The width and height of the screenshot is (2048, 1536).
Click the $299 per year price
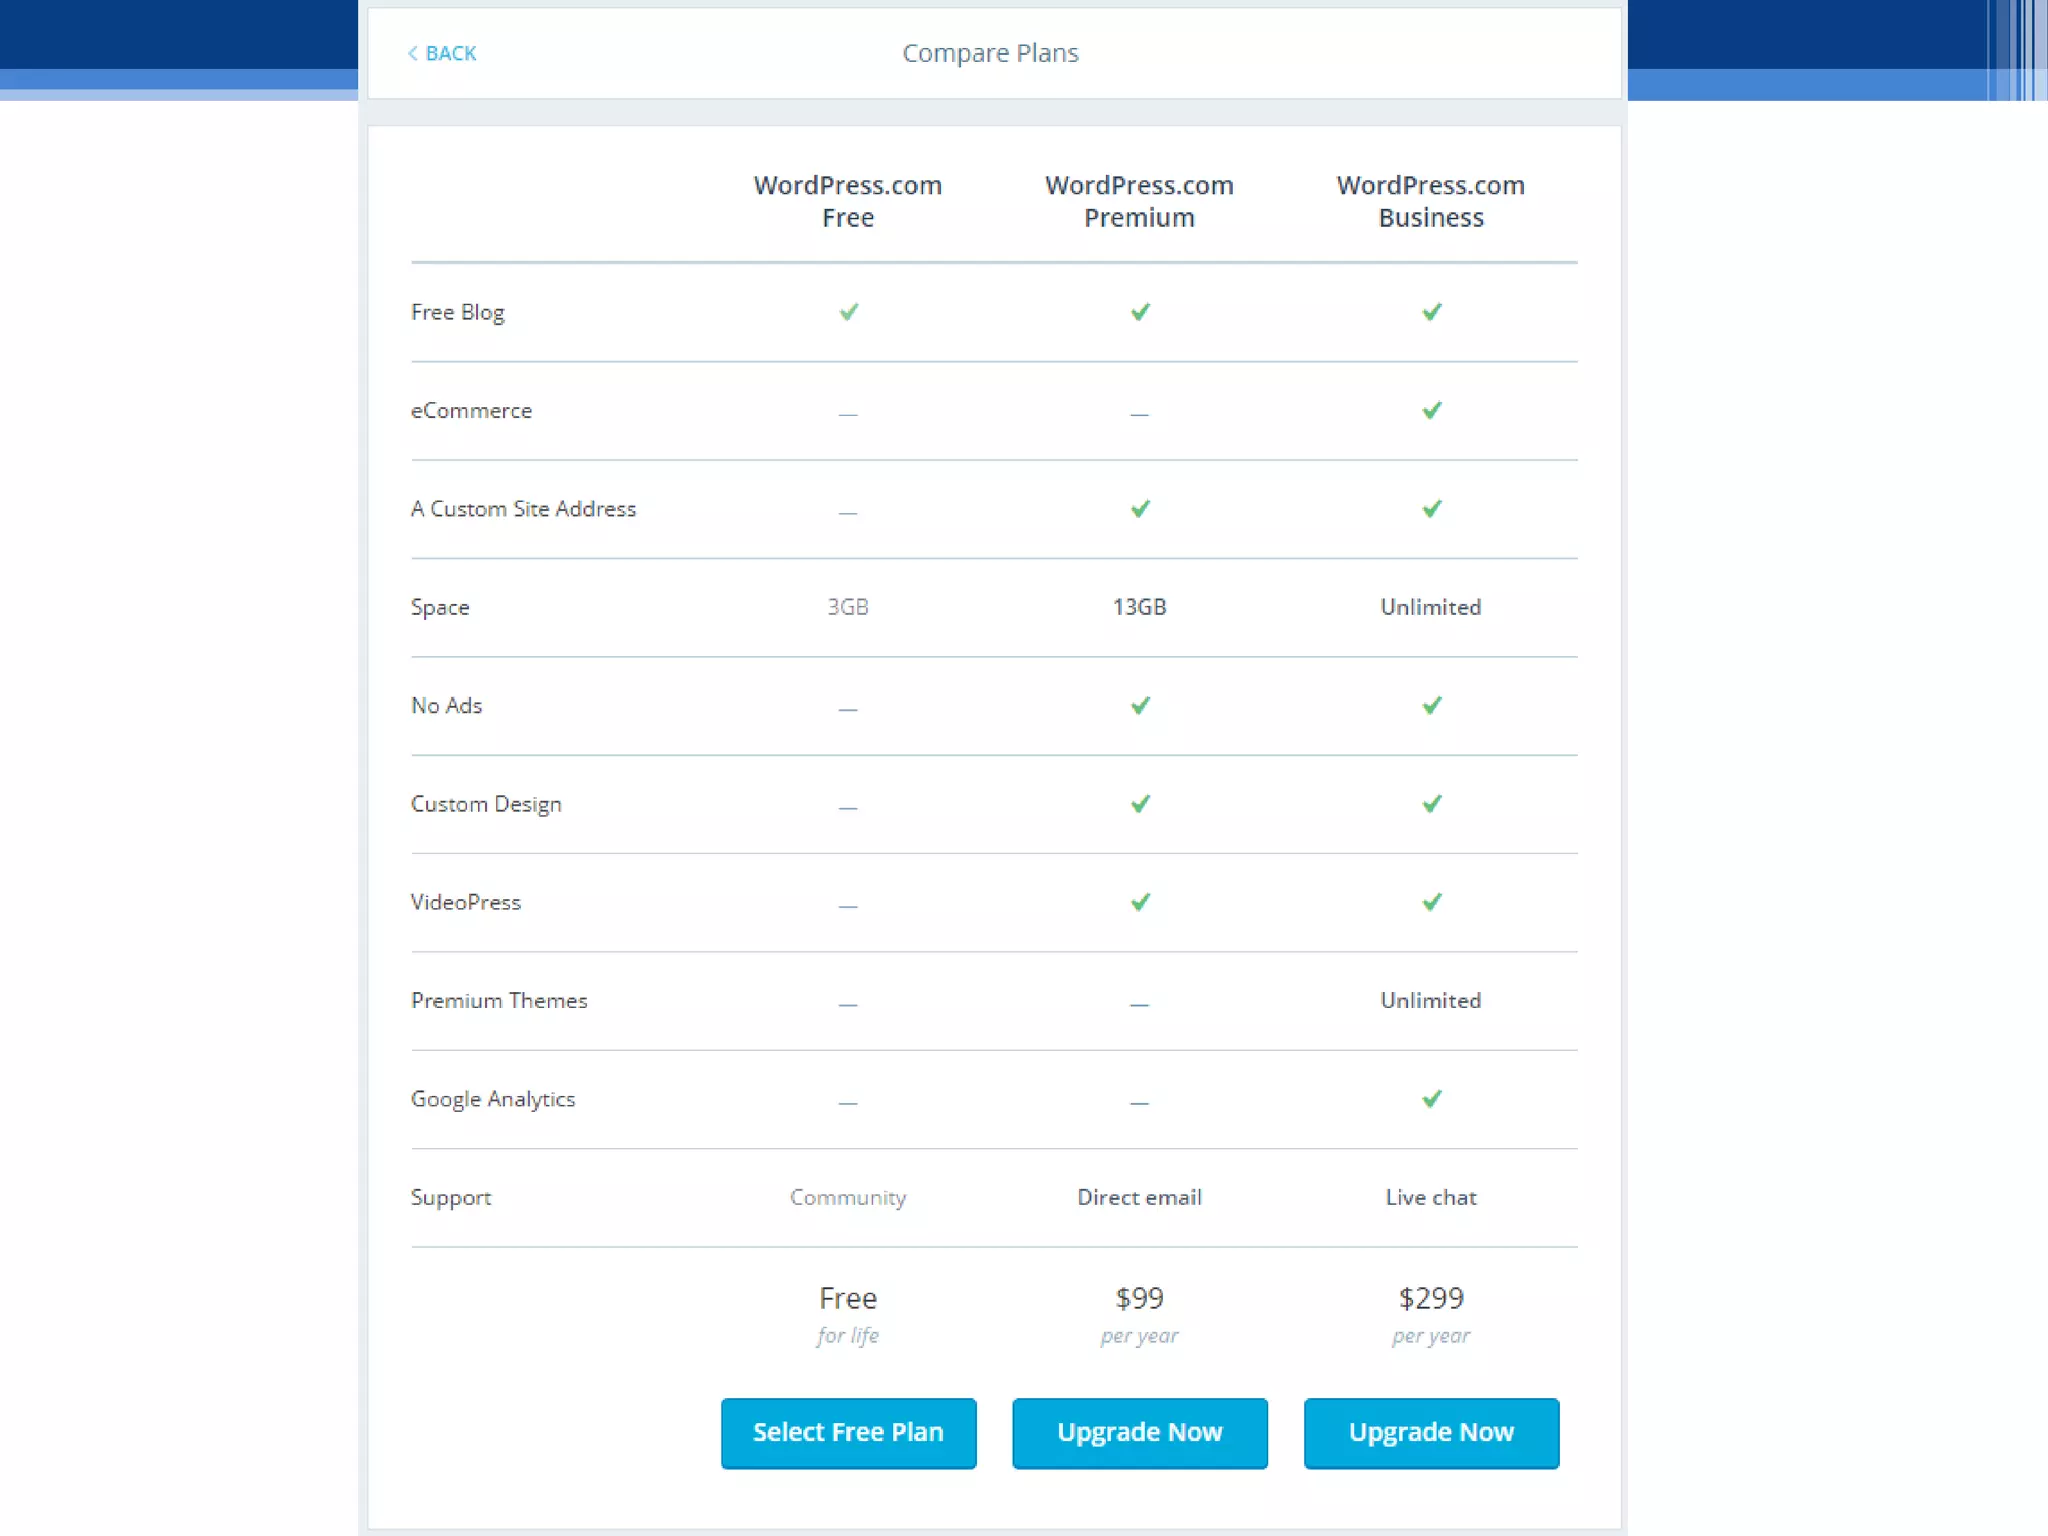click(x=1430, y=1299)
